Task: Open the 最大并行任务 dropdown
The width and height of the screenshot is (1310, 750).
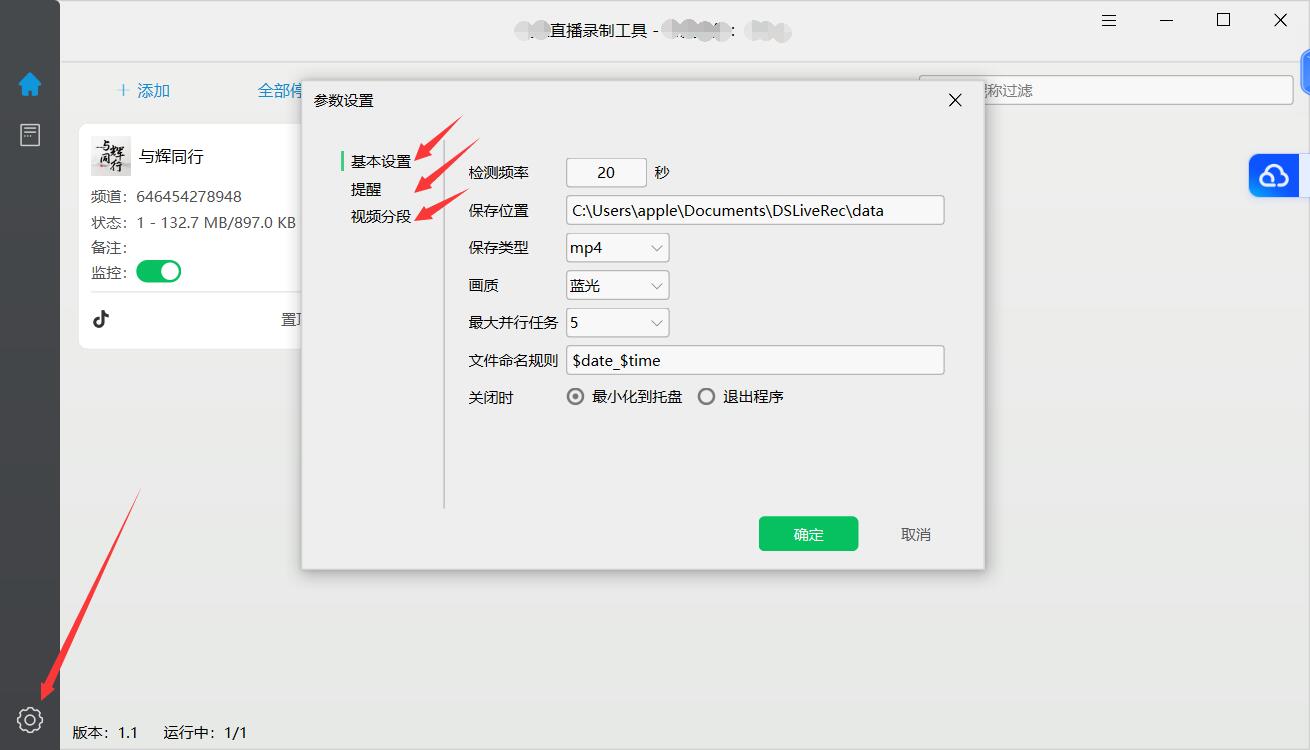Action: point(618,323)
